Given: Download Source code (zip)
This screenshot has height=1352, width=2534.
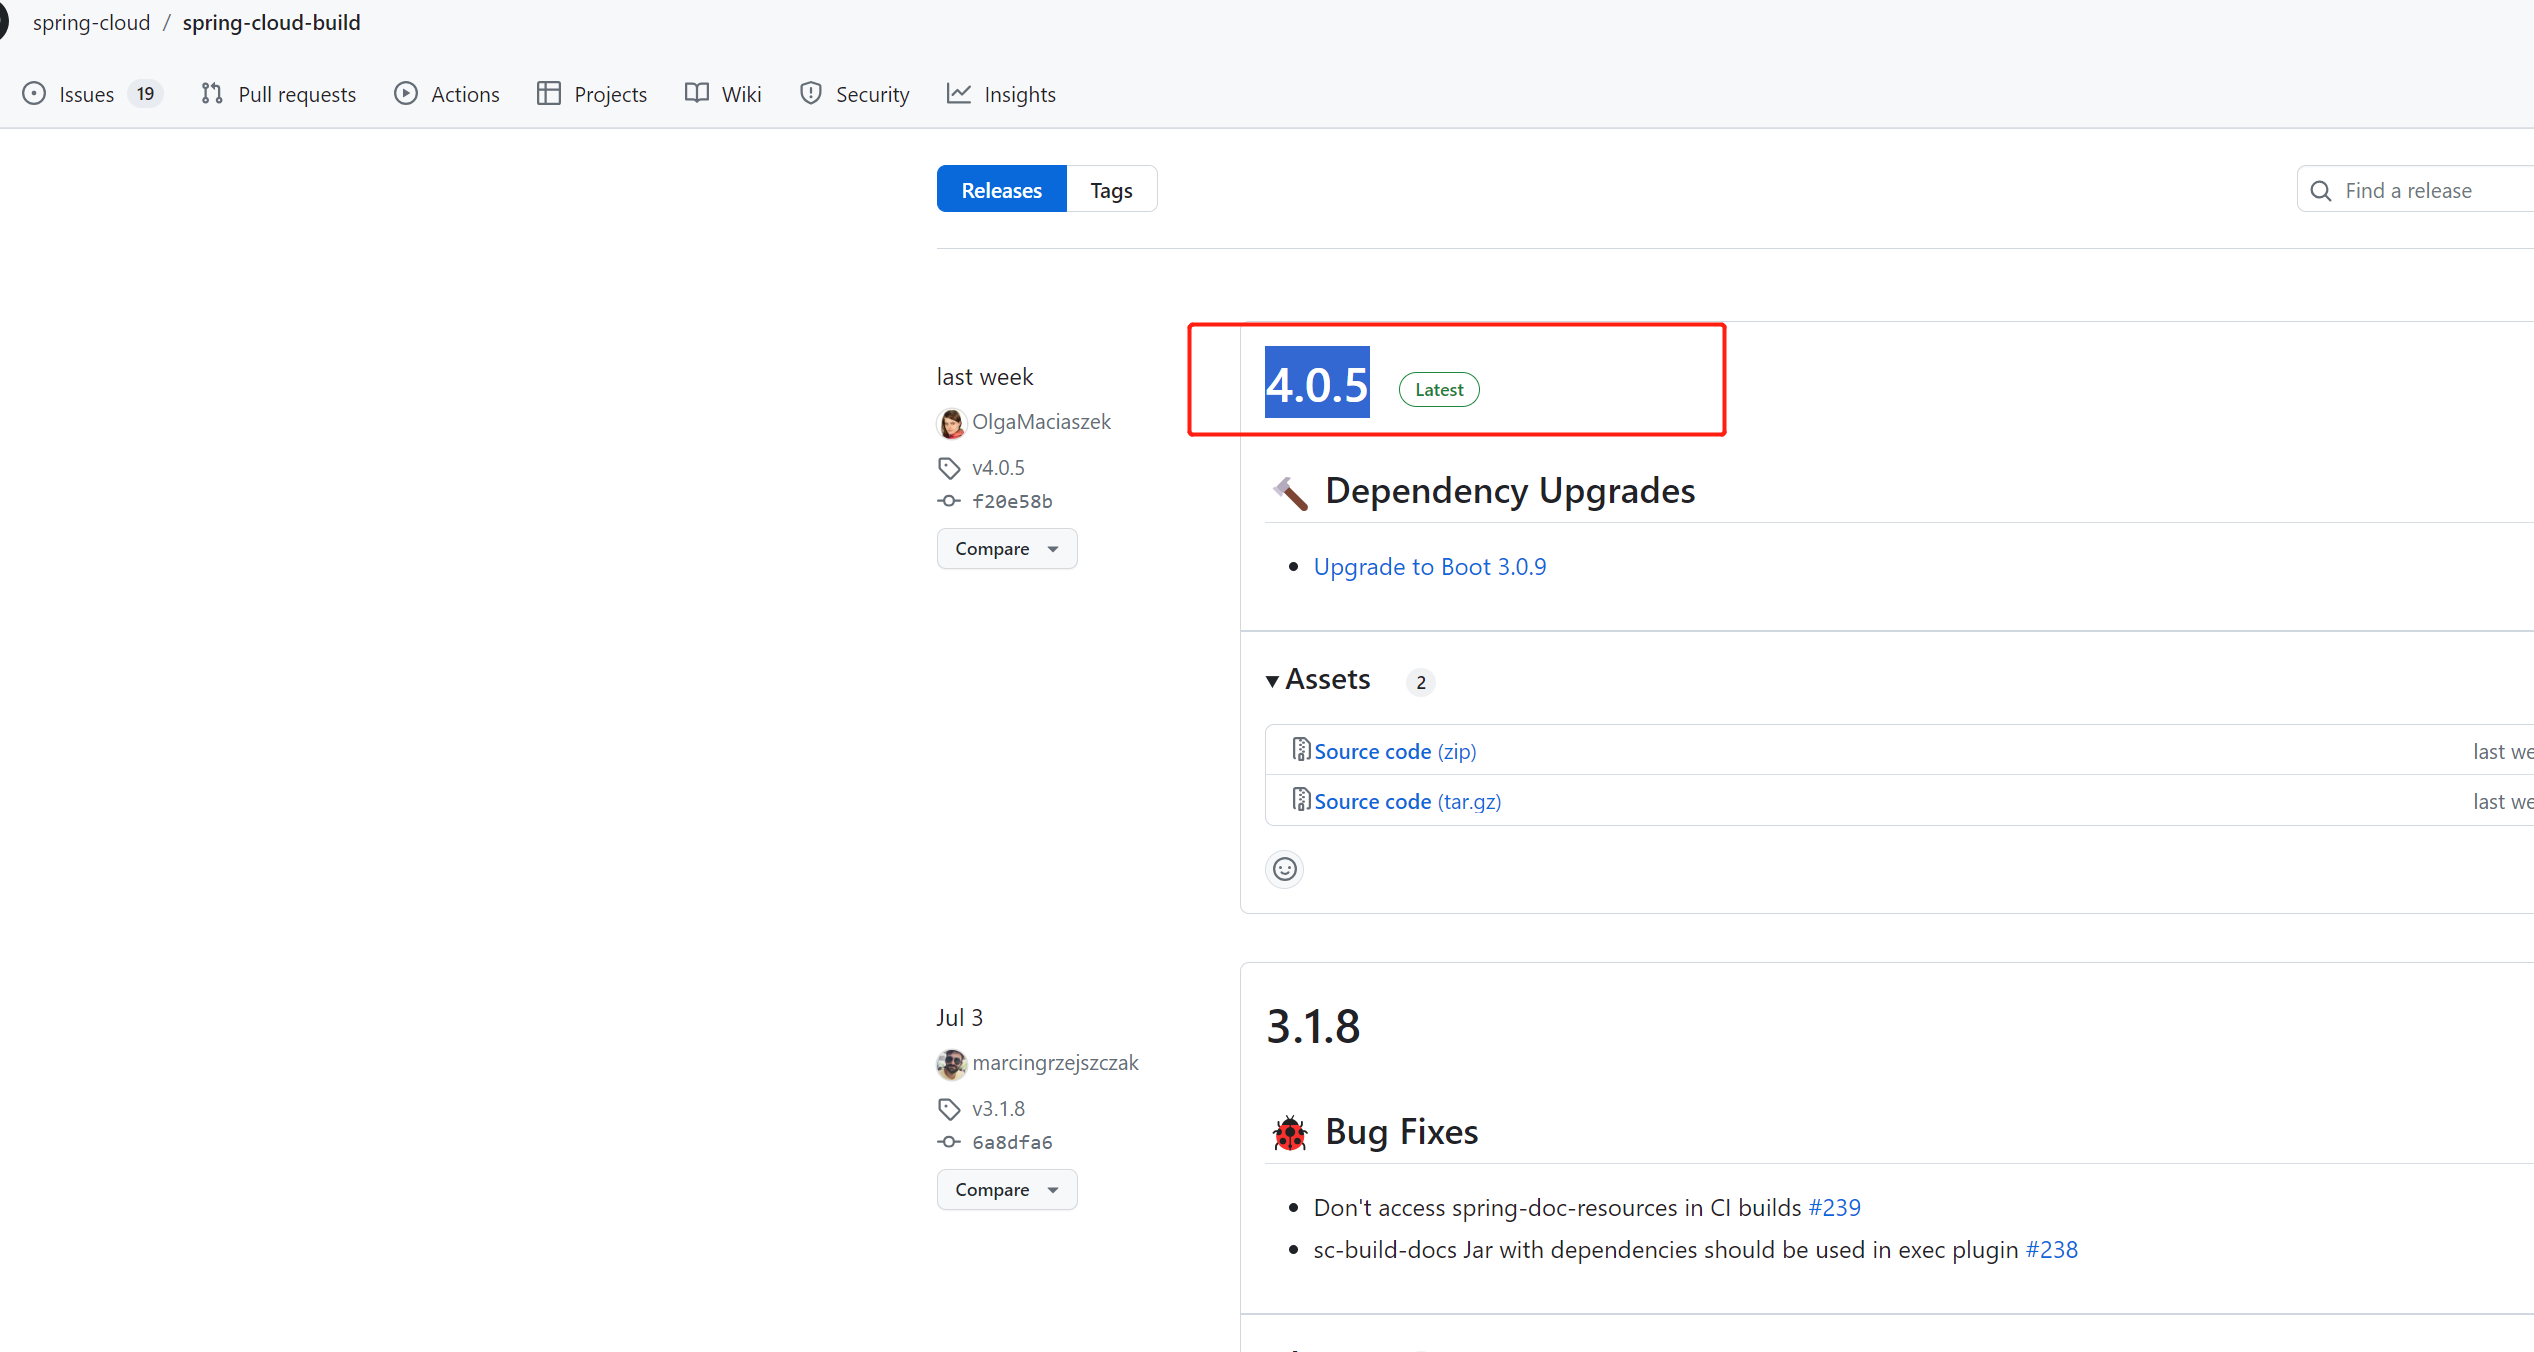Looking at the screenshot, I should 1394,752.
